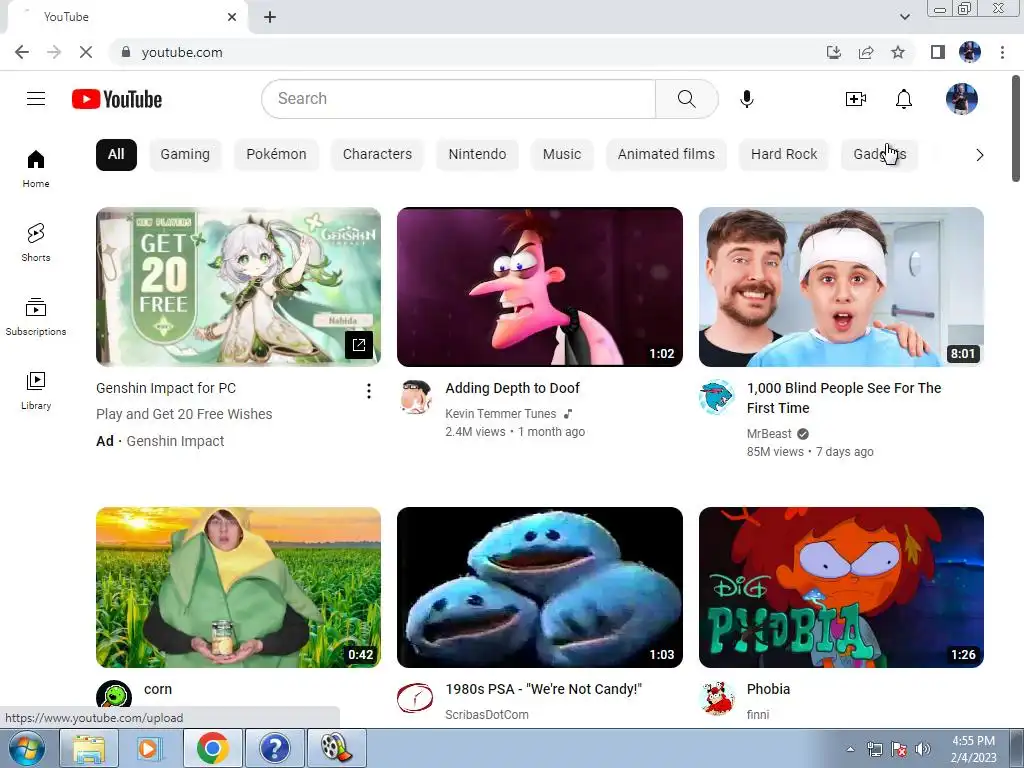Screen dimensions: 1024x768
Task: Open the YouTube hamburger guide menu
Action: click(x=36, y=99)
